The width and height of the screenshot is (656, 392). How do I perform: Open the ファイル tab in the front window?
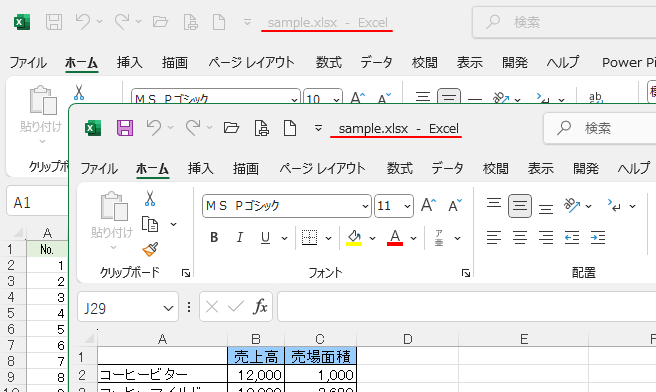point(99,169)
